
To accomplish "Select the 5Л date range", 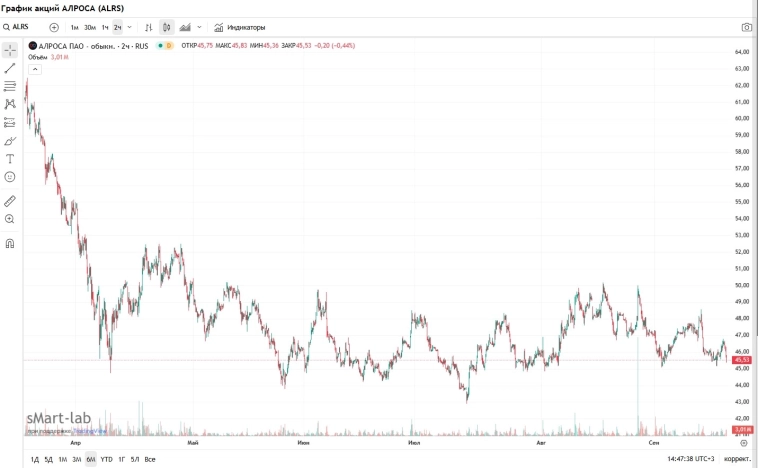I will pos(135,459).
